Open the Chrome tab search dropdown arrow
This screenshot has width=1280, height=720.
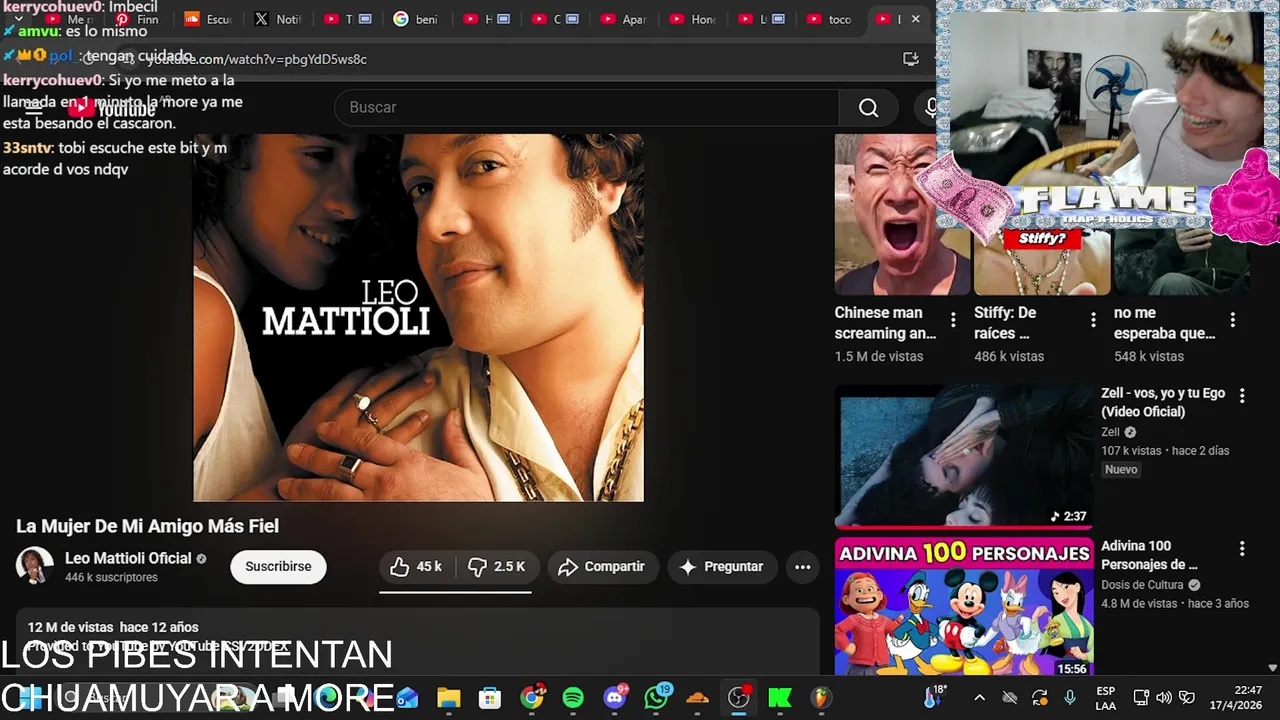(x=18, y=19)
